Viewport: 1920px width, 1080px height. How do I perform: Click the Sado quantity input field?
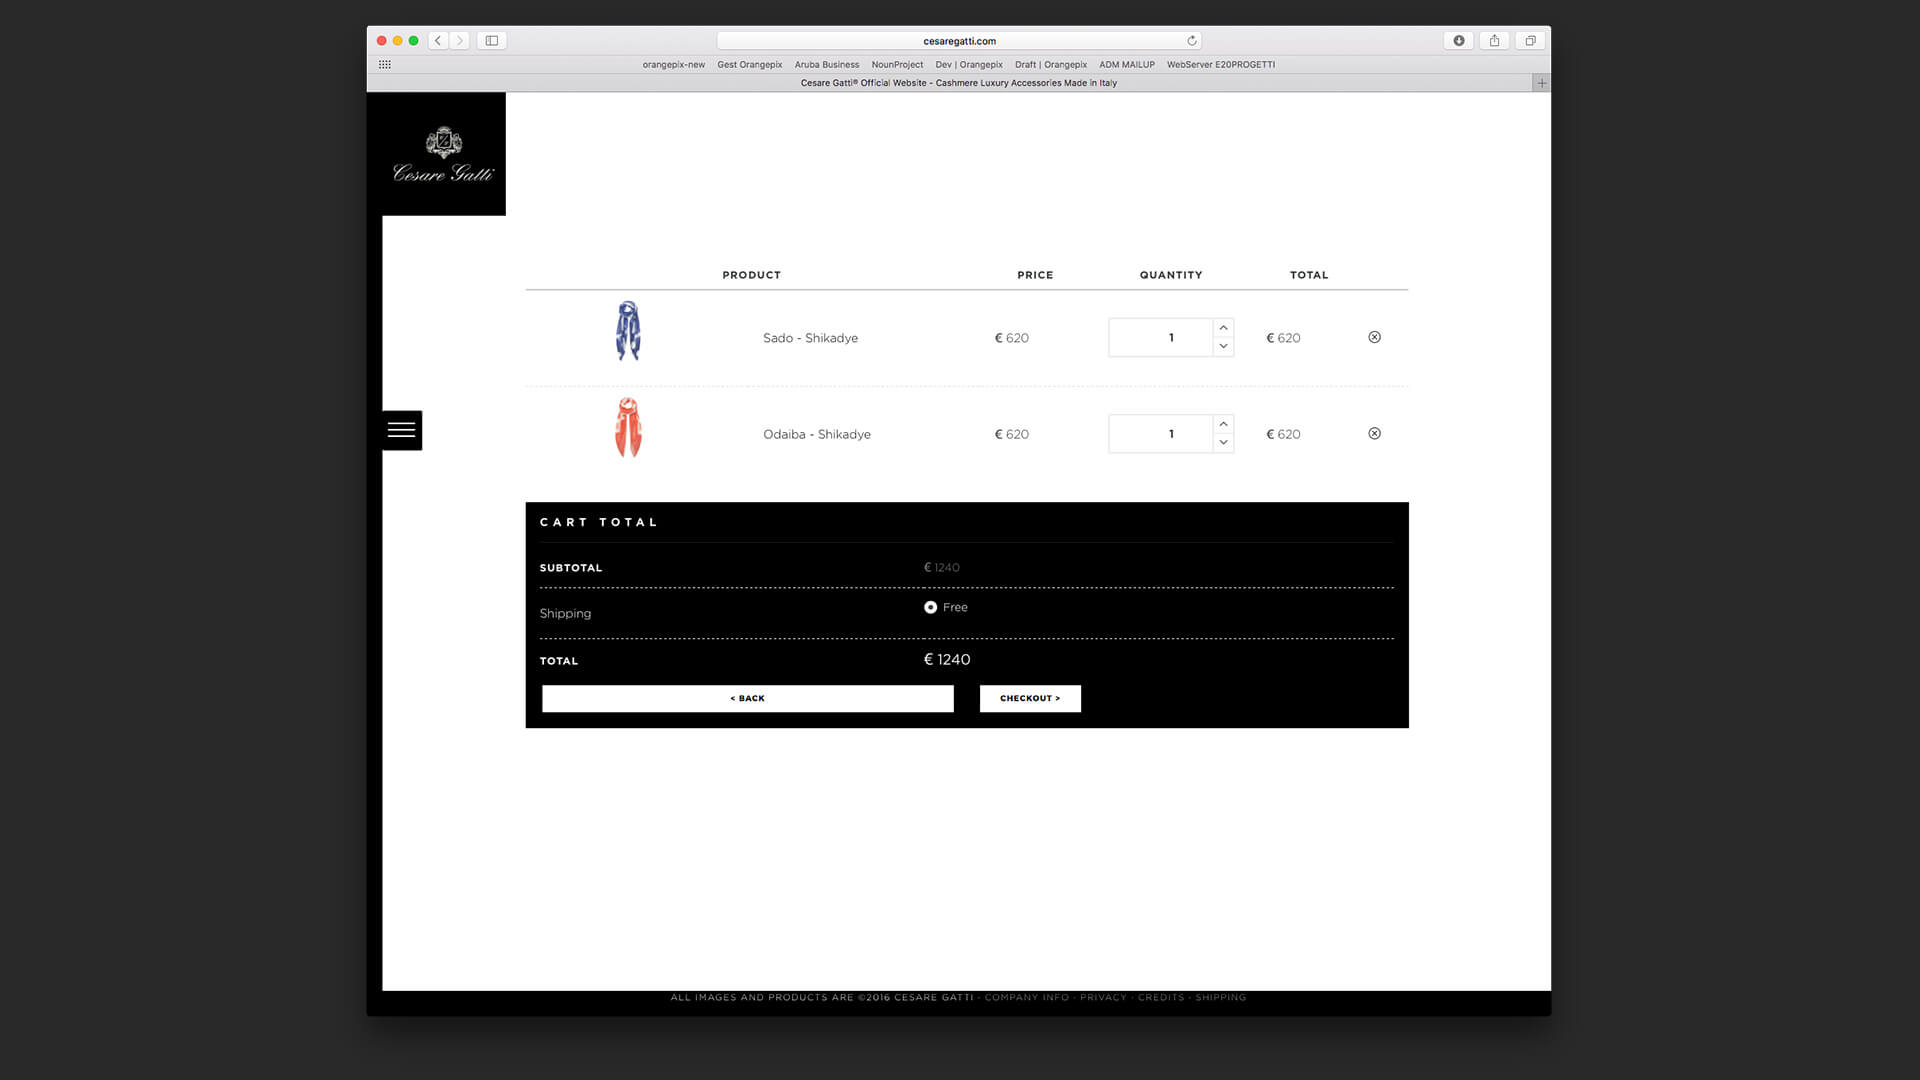click(1161, 338)
